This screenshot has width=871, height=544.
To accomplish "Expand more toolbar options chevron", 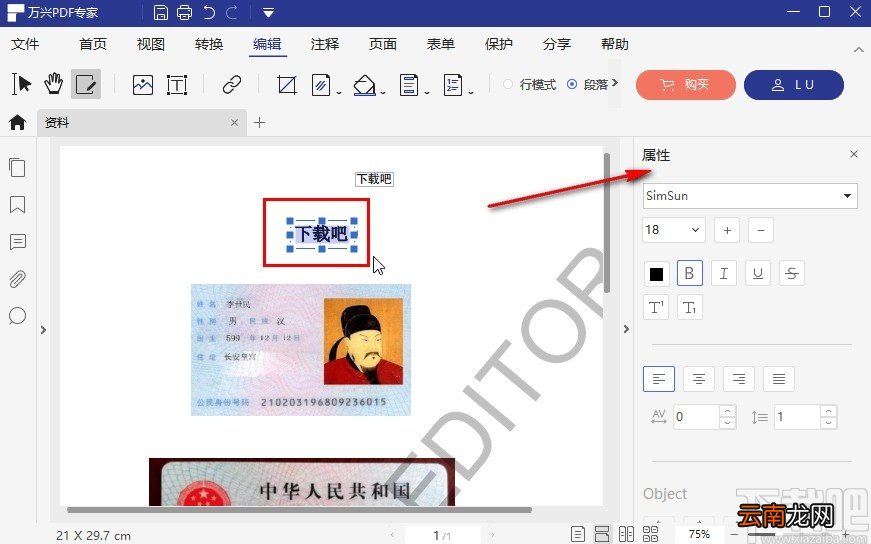I will (x=614, y=83).
